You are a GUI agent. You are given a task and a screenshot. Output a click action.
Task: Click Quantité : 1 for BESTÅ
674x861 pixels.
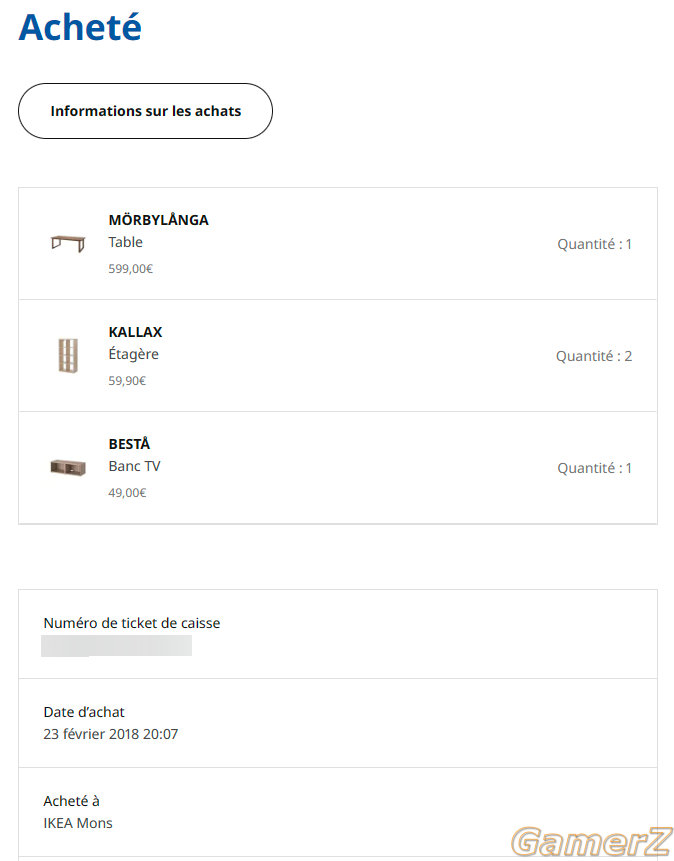[x=594, y=468]
